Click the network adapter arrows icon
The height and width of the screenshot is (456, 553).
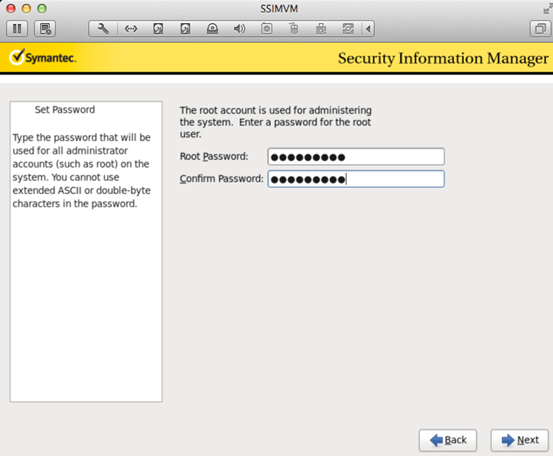point(131,29)
